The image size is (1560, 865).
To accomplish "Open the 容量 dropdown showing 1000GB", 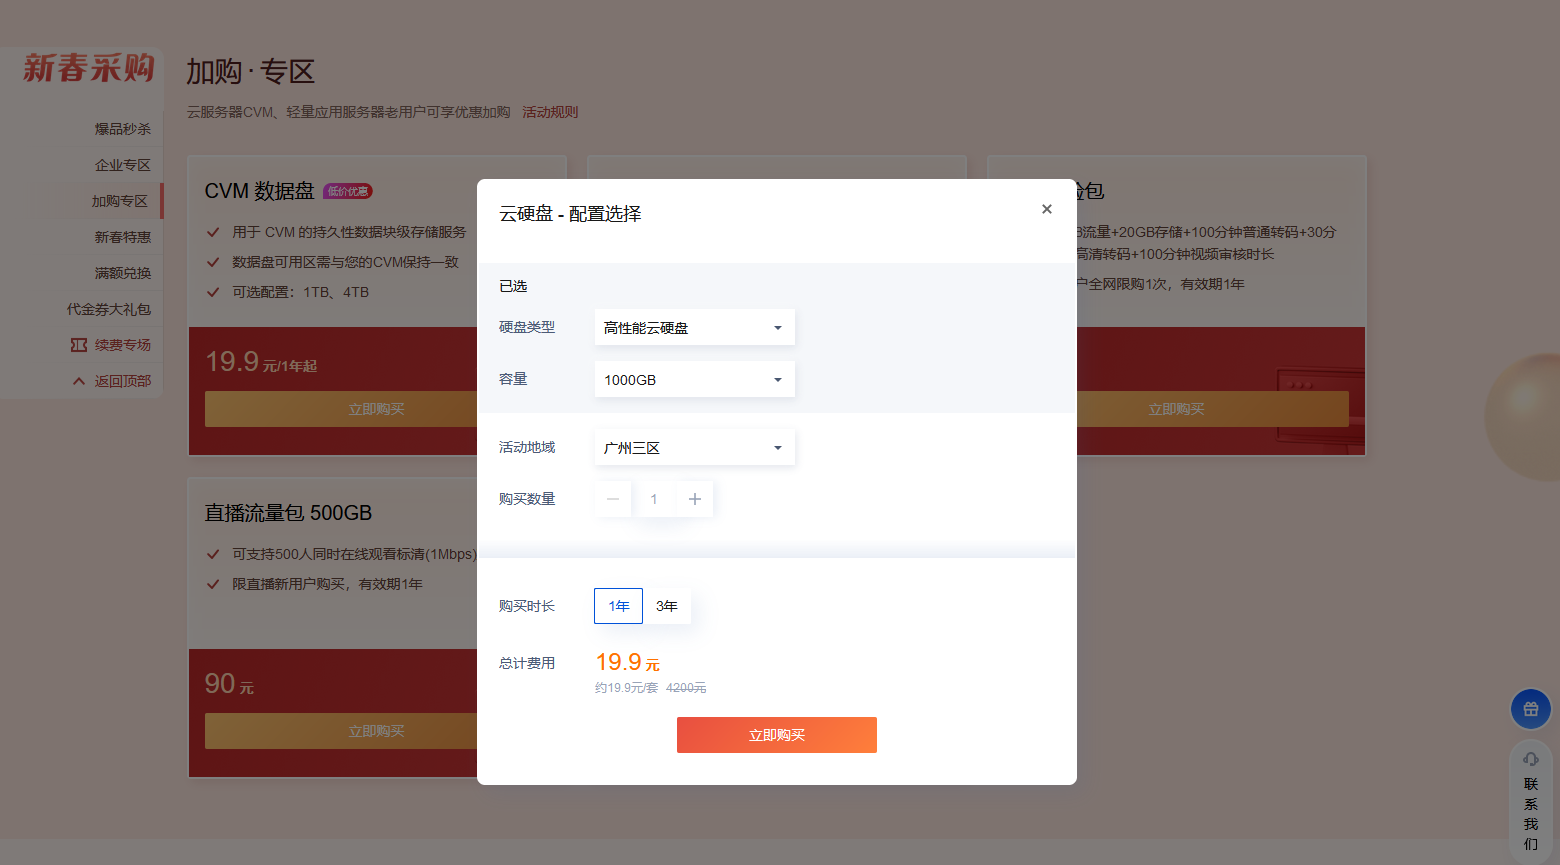I will click(694, 379).
